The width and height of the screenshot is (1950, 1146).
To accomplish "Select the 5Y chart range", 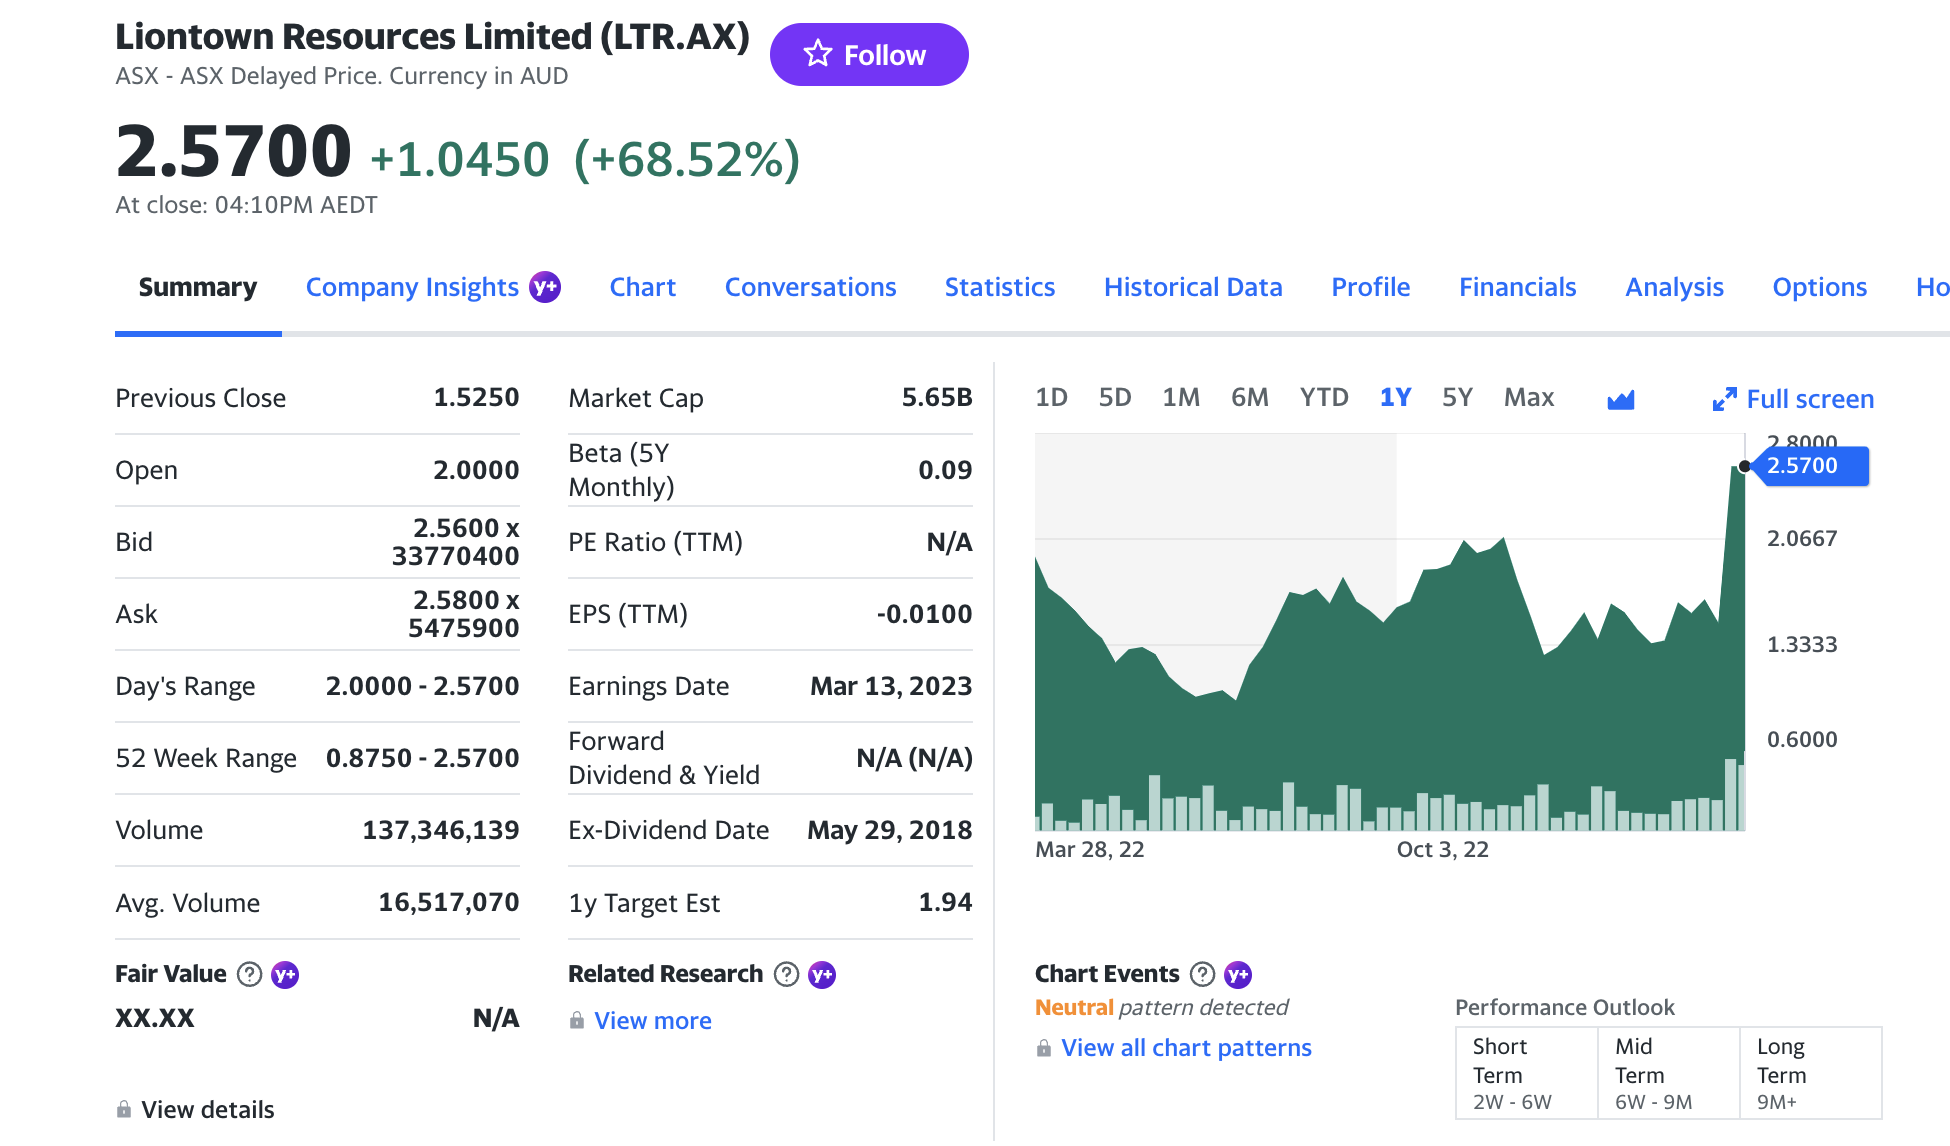I will click(x=1457, y=398).
